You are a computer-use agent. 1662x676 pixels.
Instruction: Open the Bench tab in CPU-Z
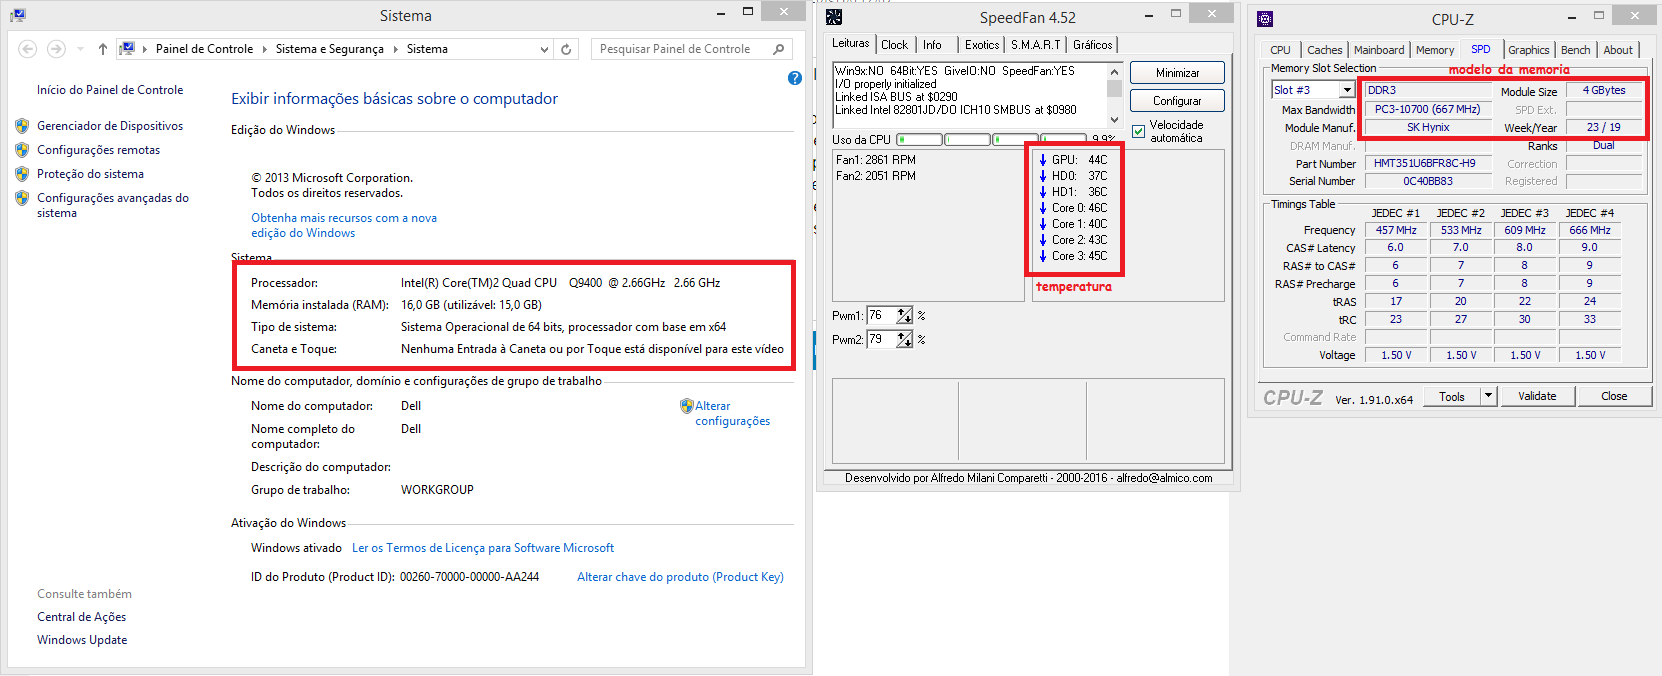(x=1575, y=50)
